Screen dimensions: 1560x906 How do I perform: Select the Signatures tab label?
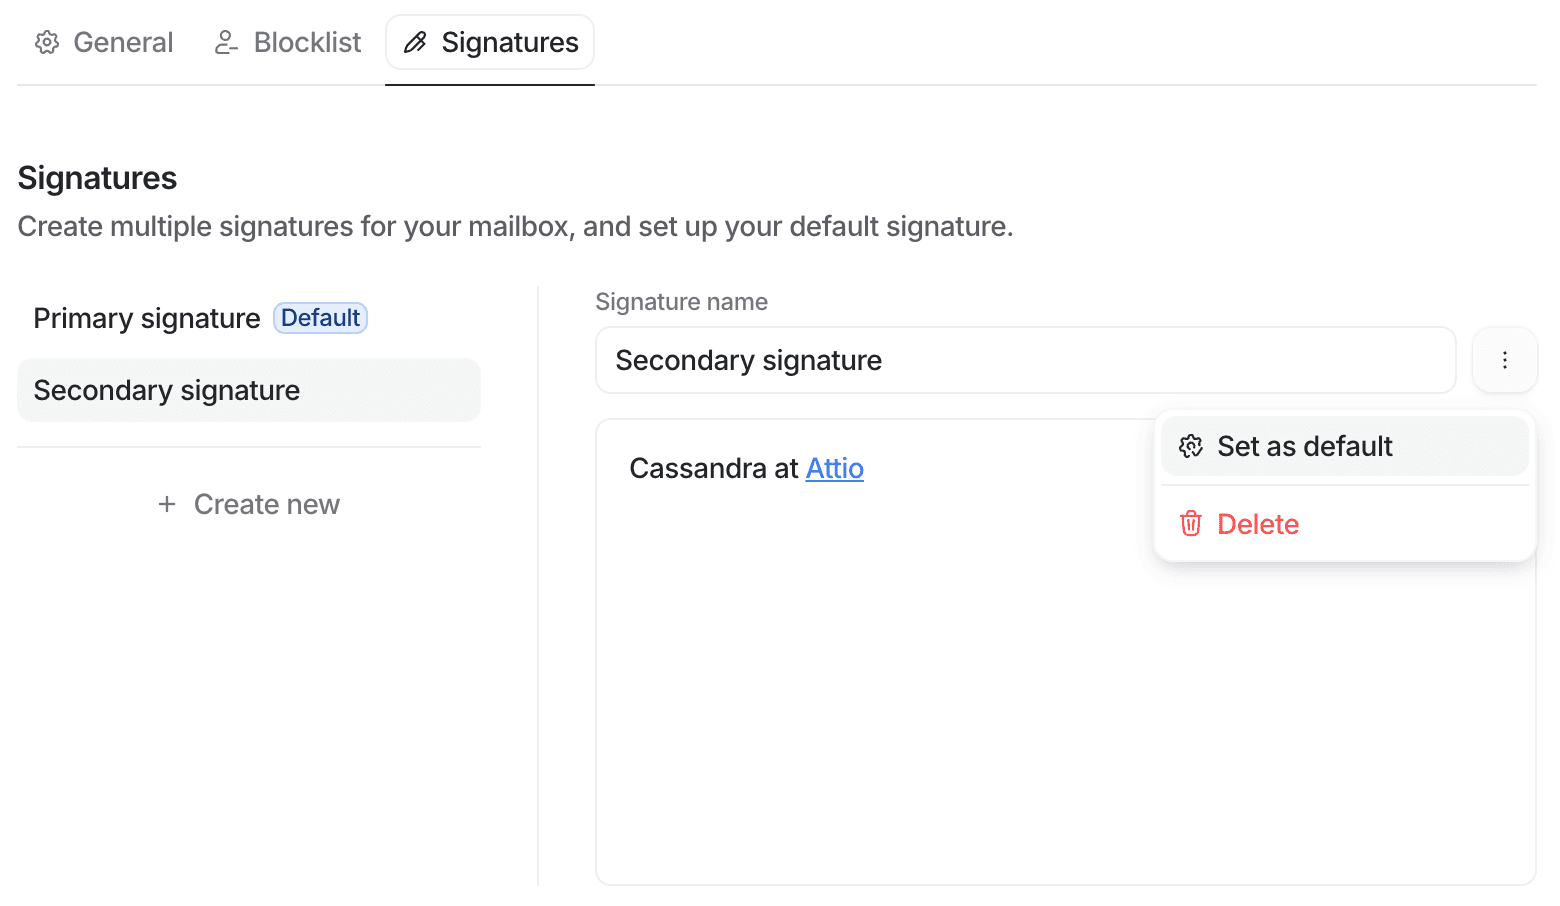tap(510, 42)
